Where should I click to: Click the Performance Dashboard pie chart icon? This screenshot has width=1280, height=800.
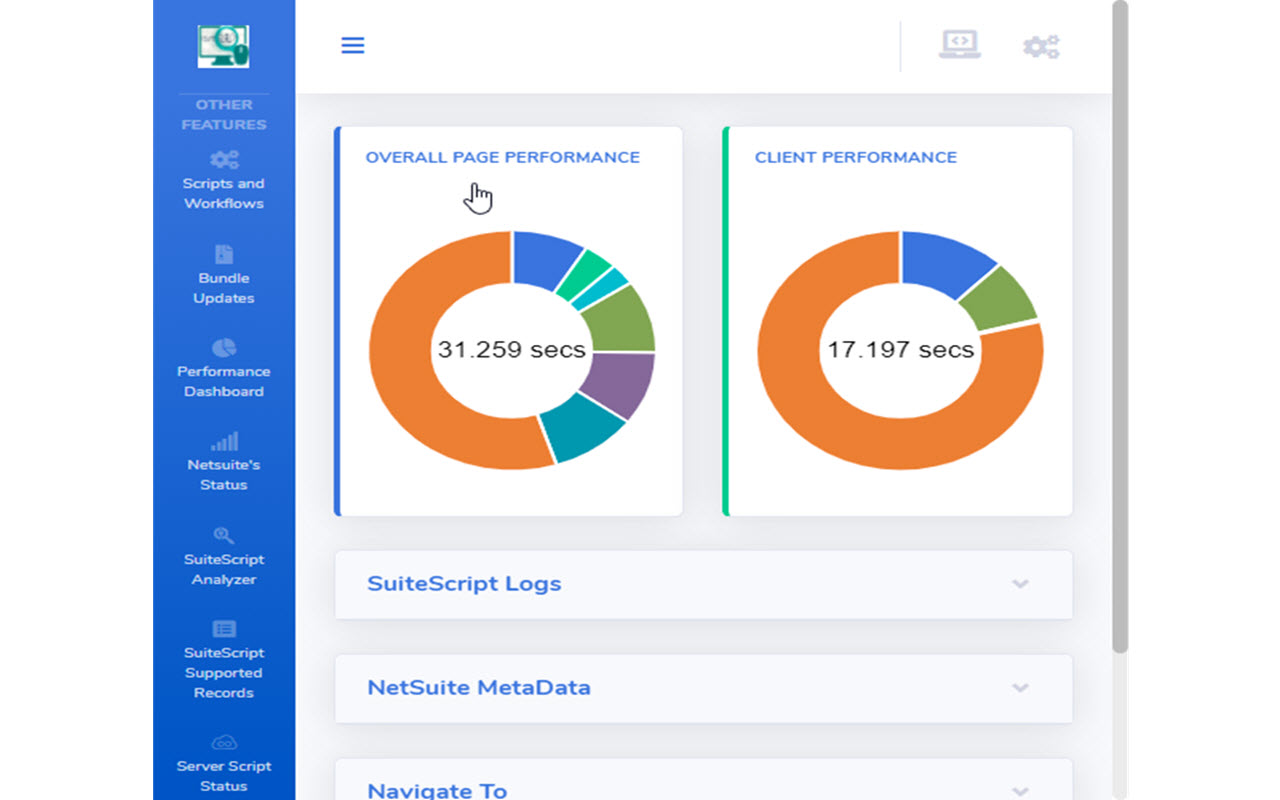[x=223, y=348]
